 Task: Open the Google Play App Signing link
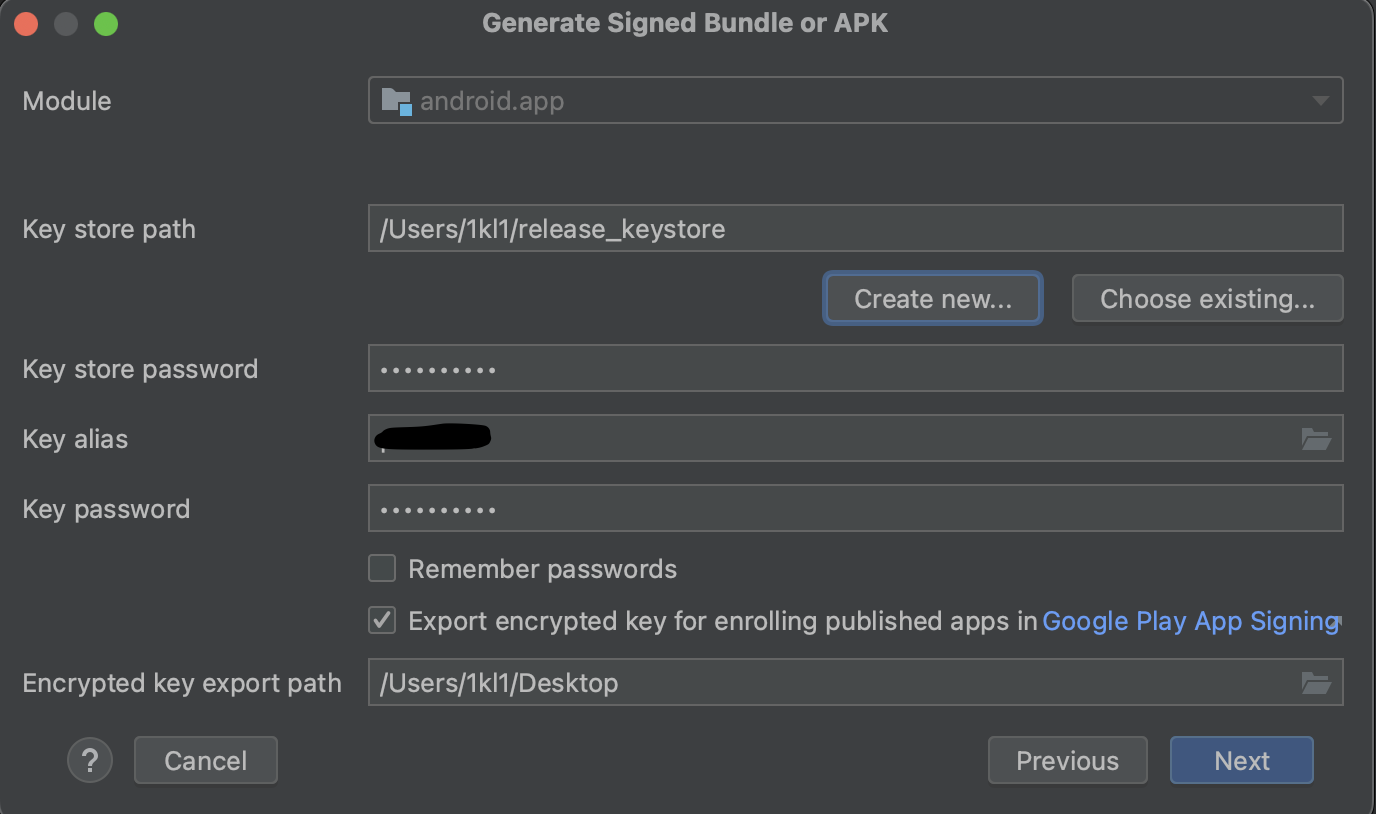pyautogui.click(x=1189, y=621)
